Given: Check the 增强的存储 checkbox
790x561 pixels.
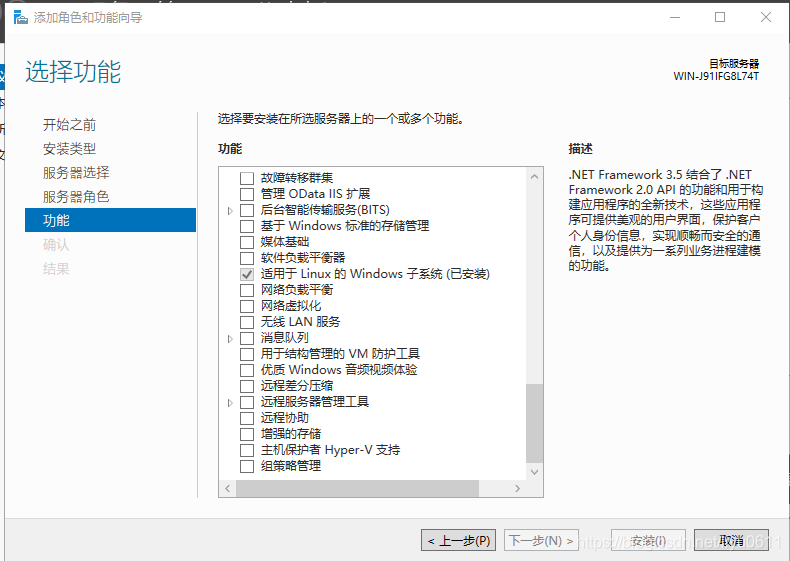Looking at the screenshot, I should click(247, 434).
